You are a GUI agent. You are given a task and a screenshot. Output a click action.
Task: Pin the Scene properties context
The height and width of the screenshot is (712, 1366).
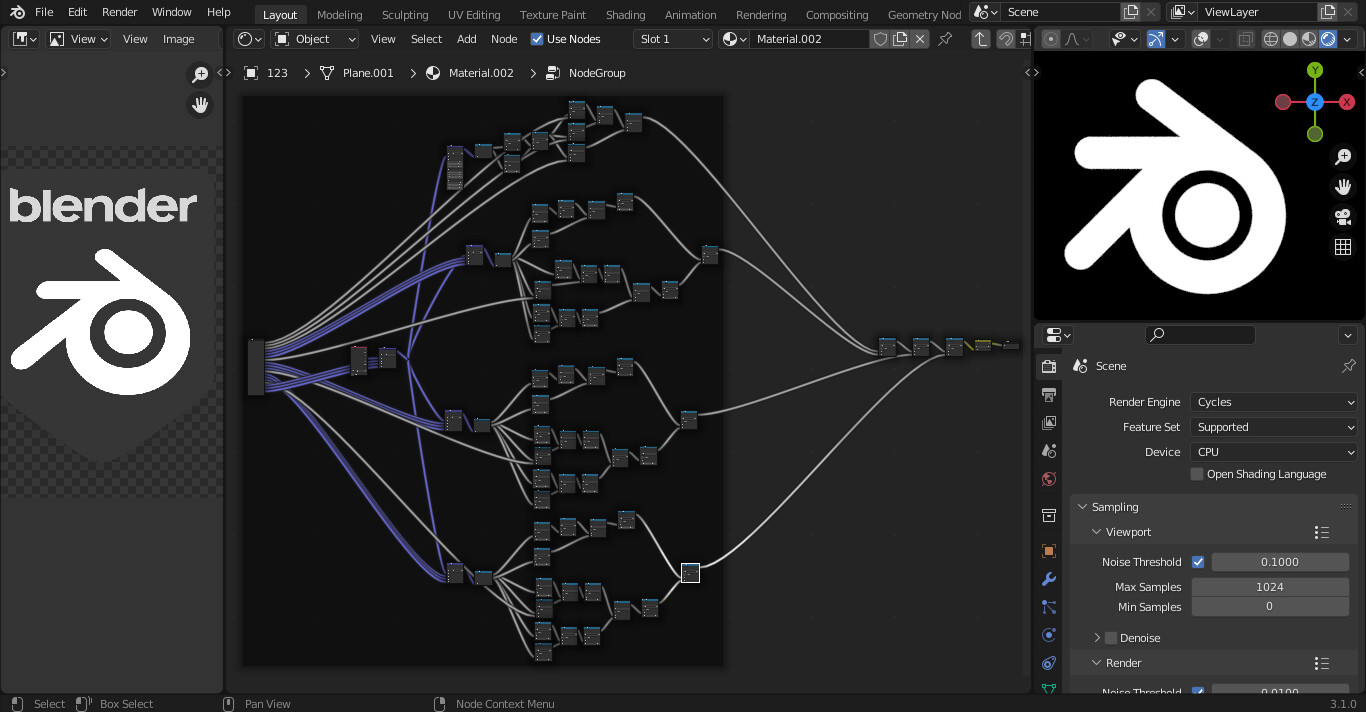point(1349,366)
